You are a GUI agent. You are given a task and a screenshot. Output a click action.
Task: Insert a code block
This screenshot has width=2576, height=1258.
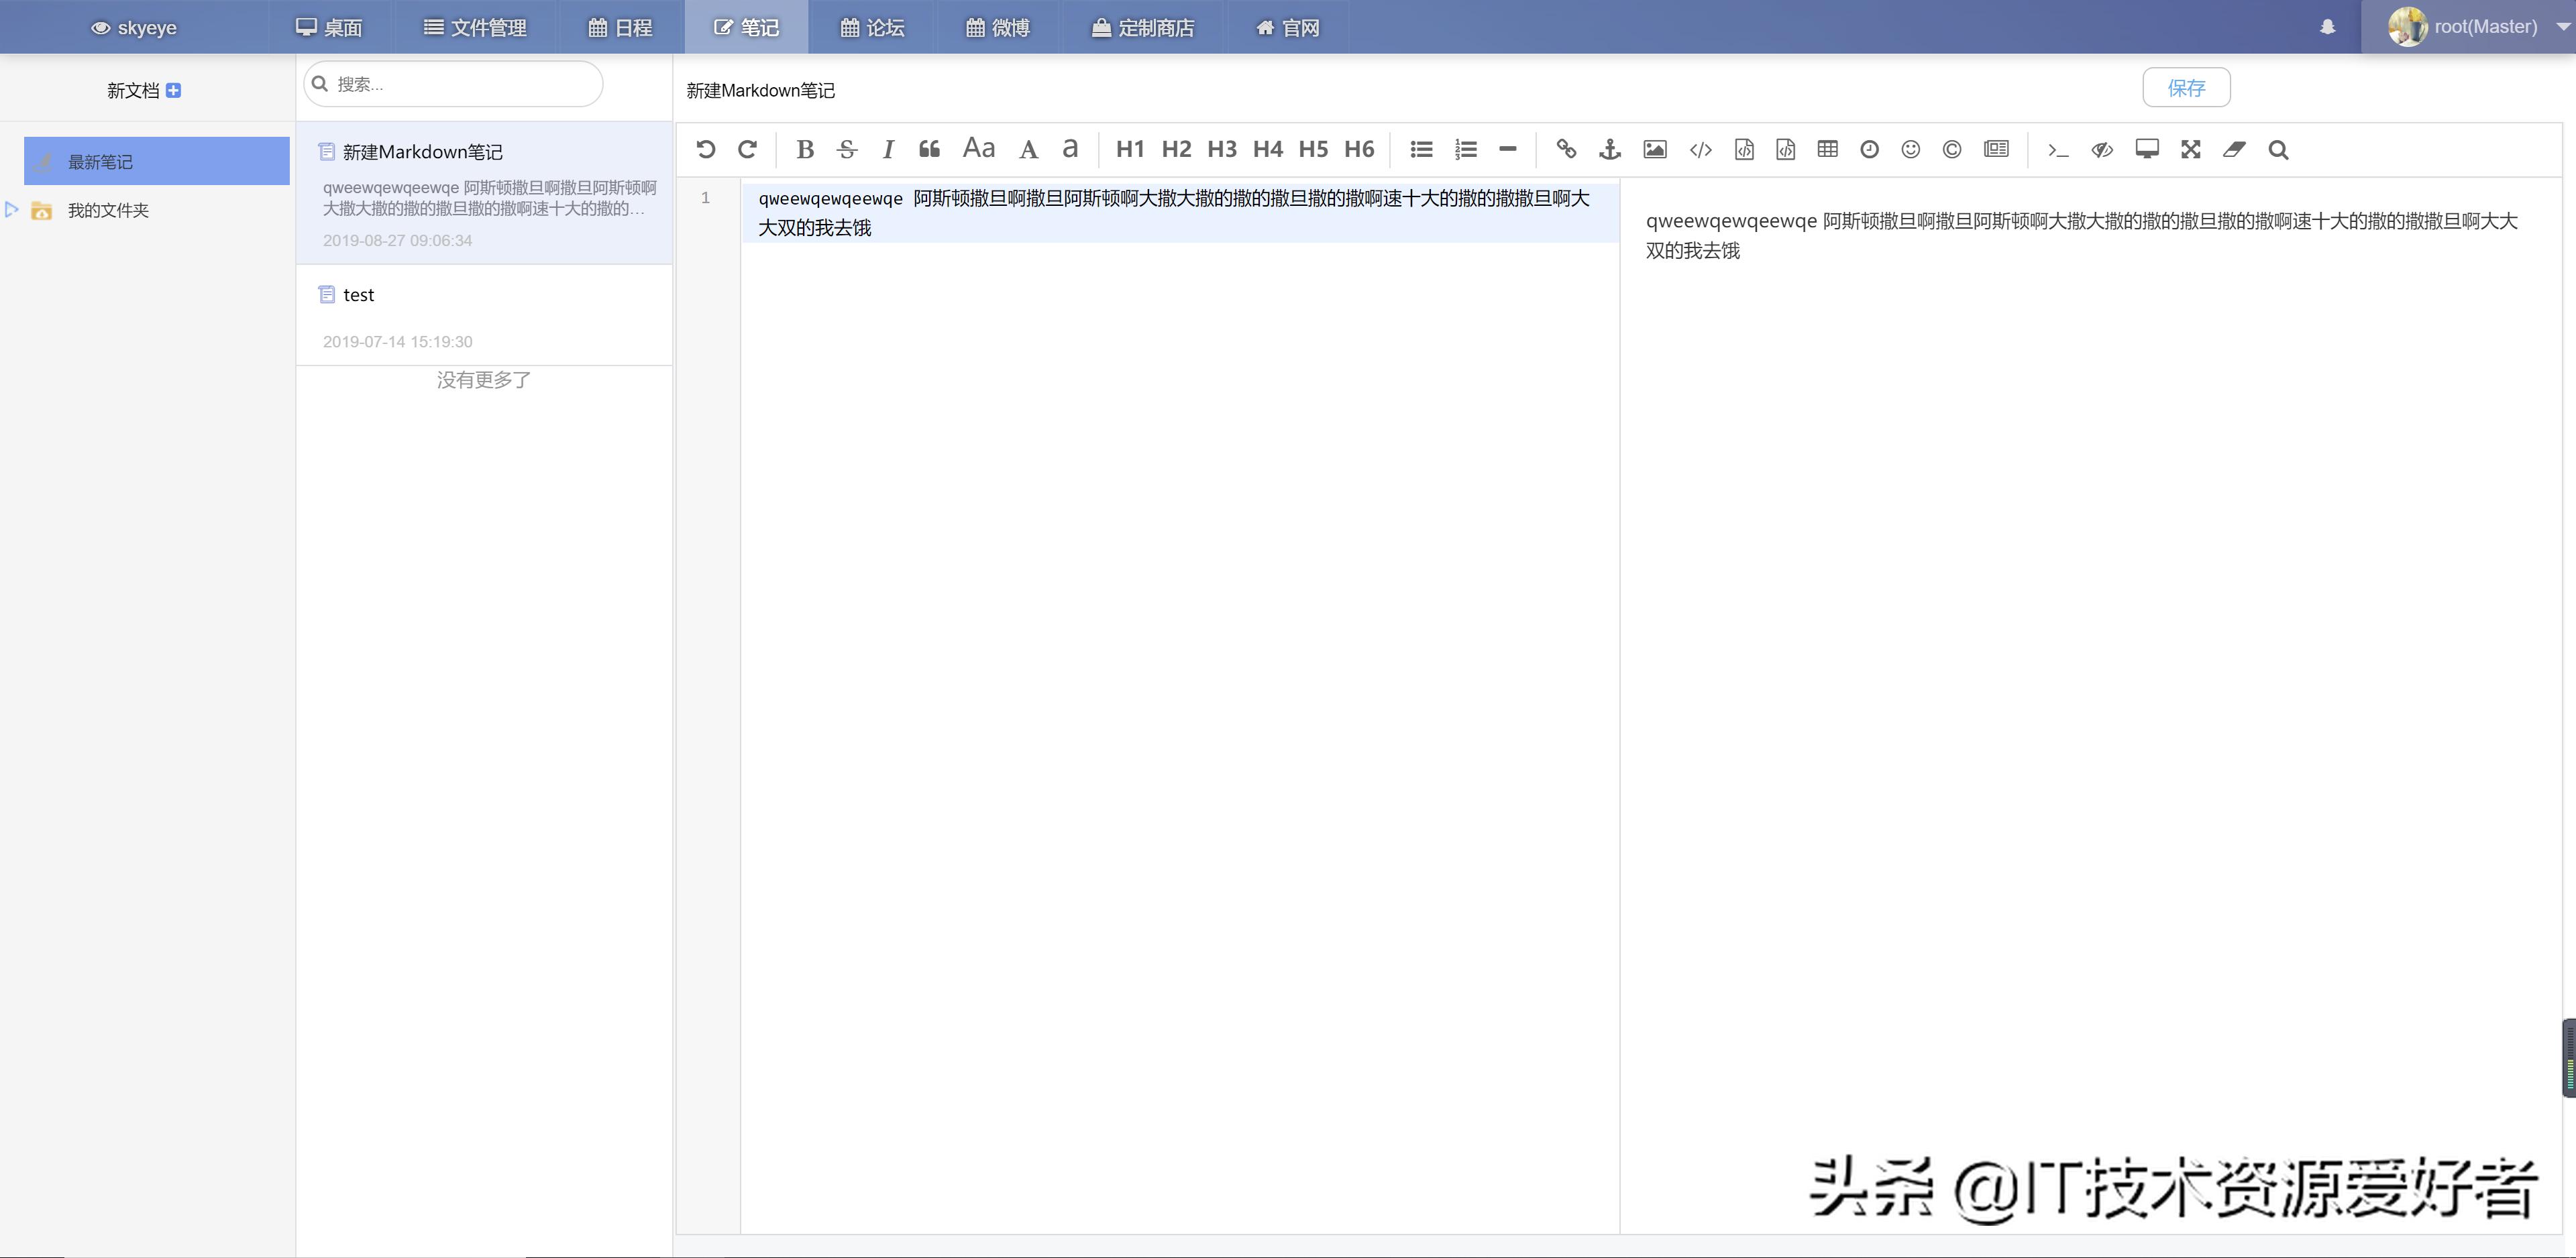point(1744,149)
